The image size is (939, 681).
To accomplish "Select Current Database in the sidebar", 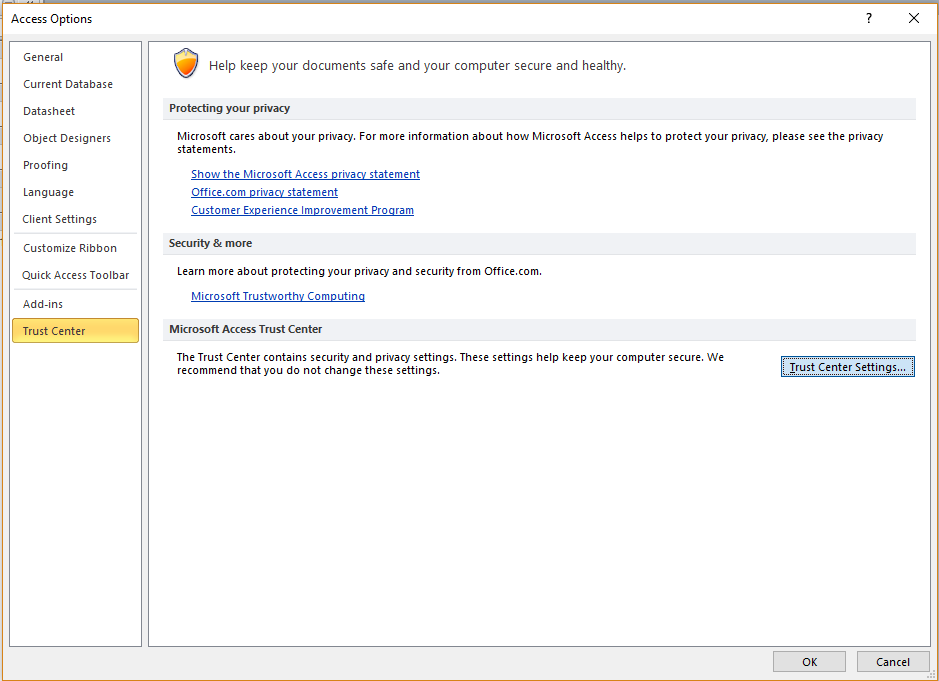I will click(x=75, y=84).
